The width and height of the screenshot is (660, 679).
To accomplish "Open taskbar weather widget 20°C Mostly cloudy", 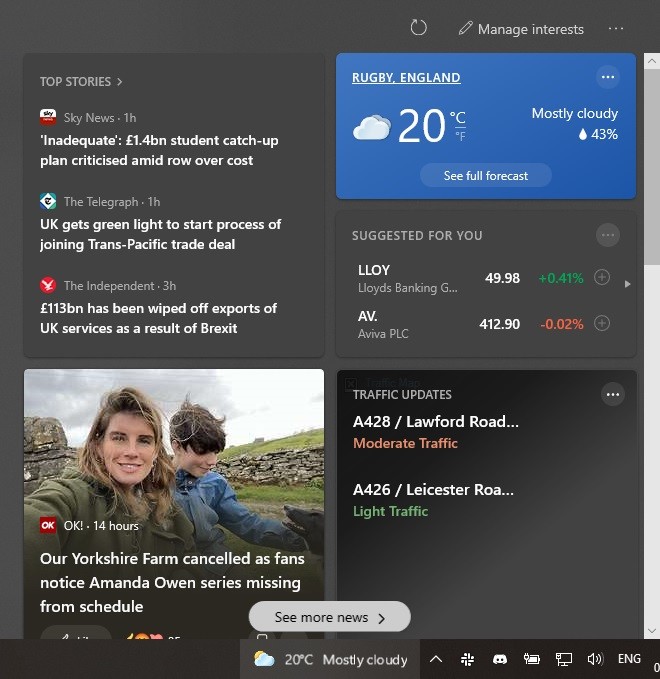I will pos(330,659).
